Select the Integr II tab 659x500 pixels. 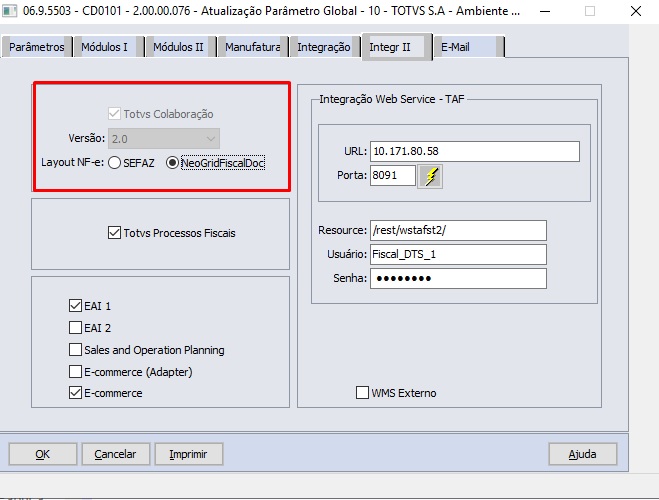click(397, 47)
